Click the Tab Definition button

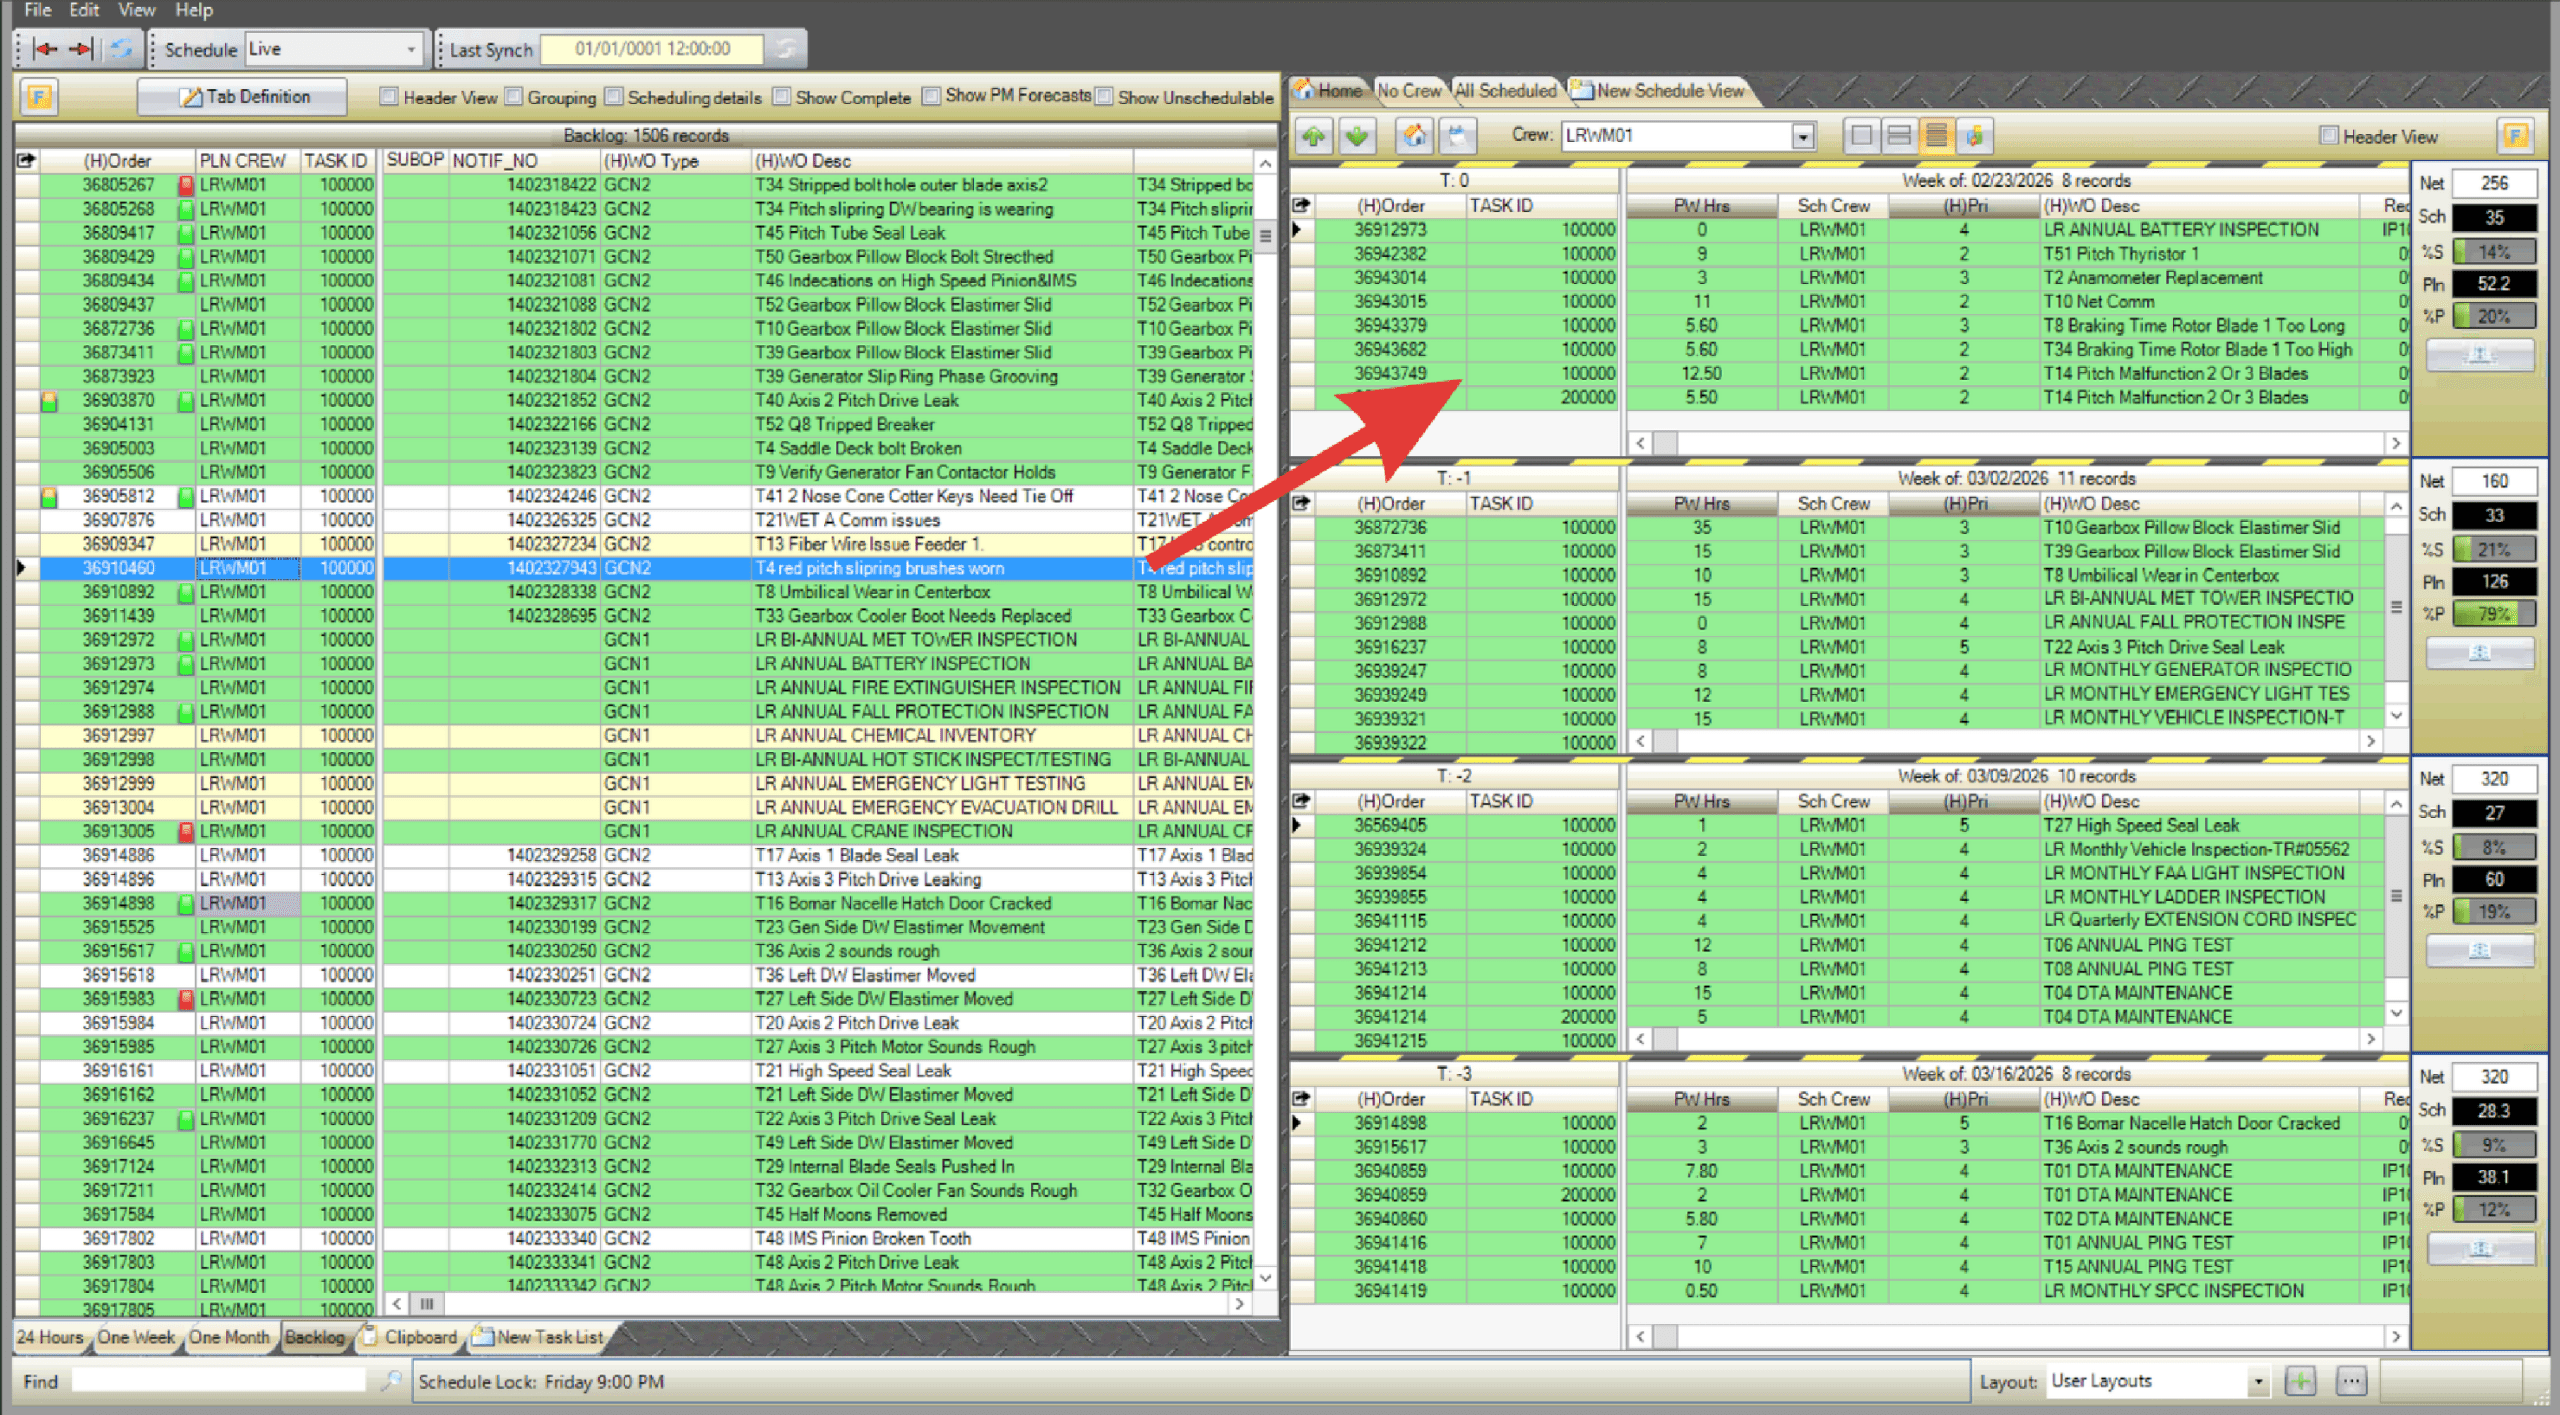pos(243,97)
